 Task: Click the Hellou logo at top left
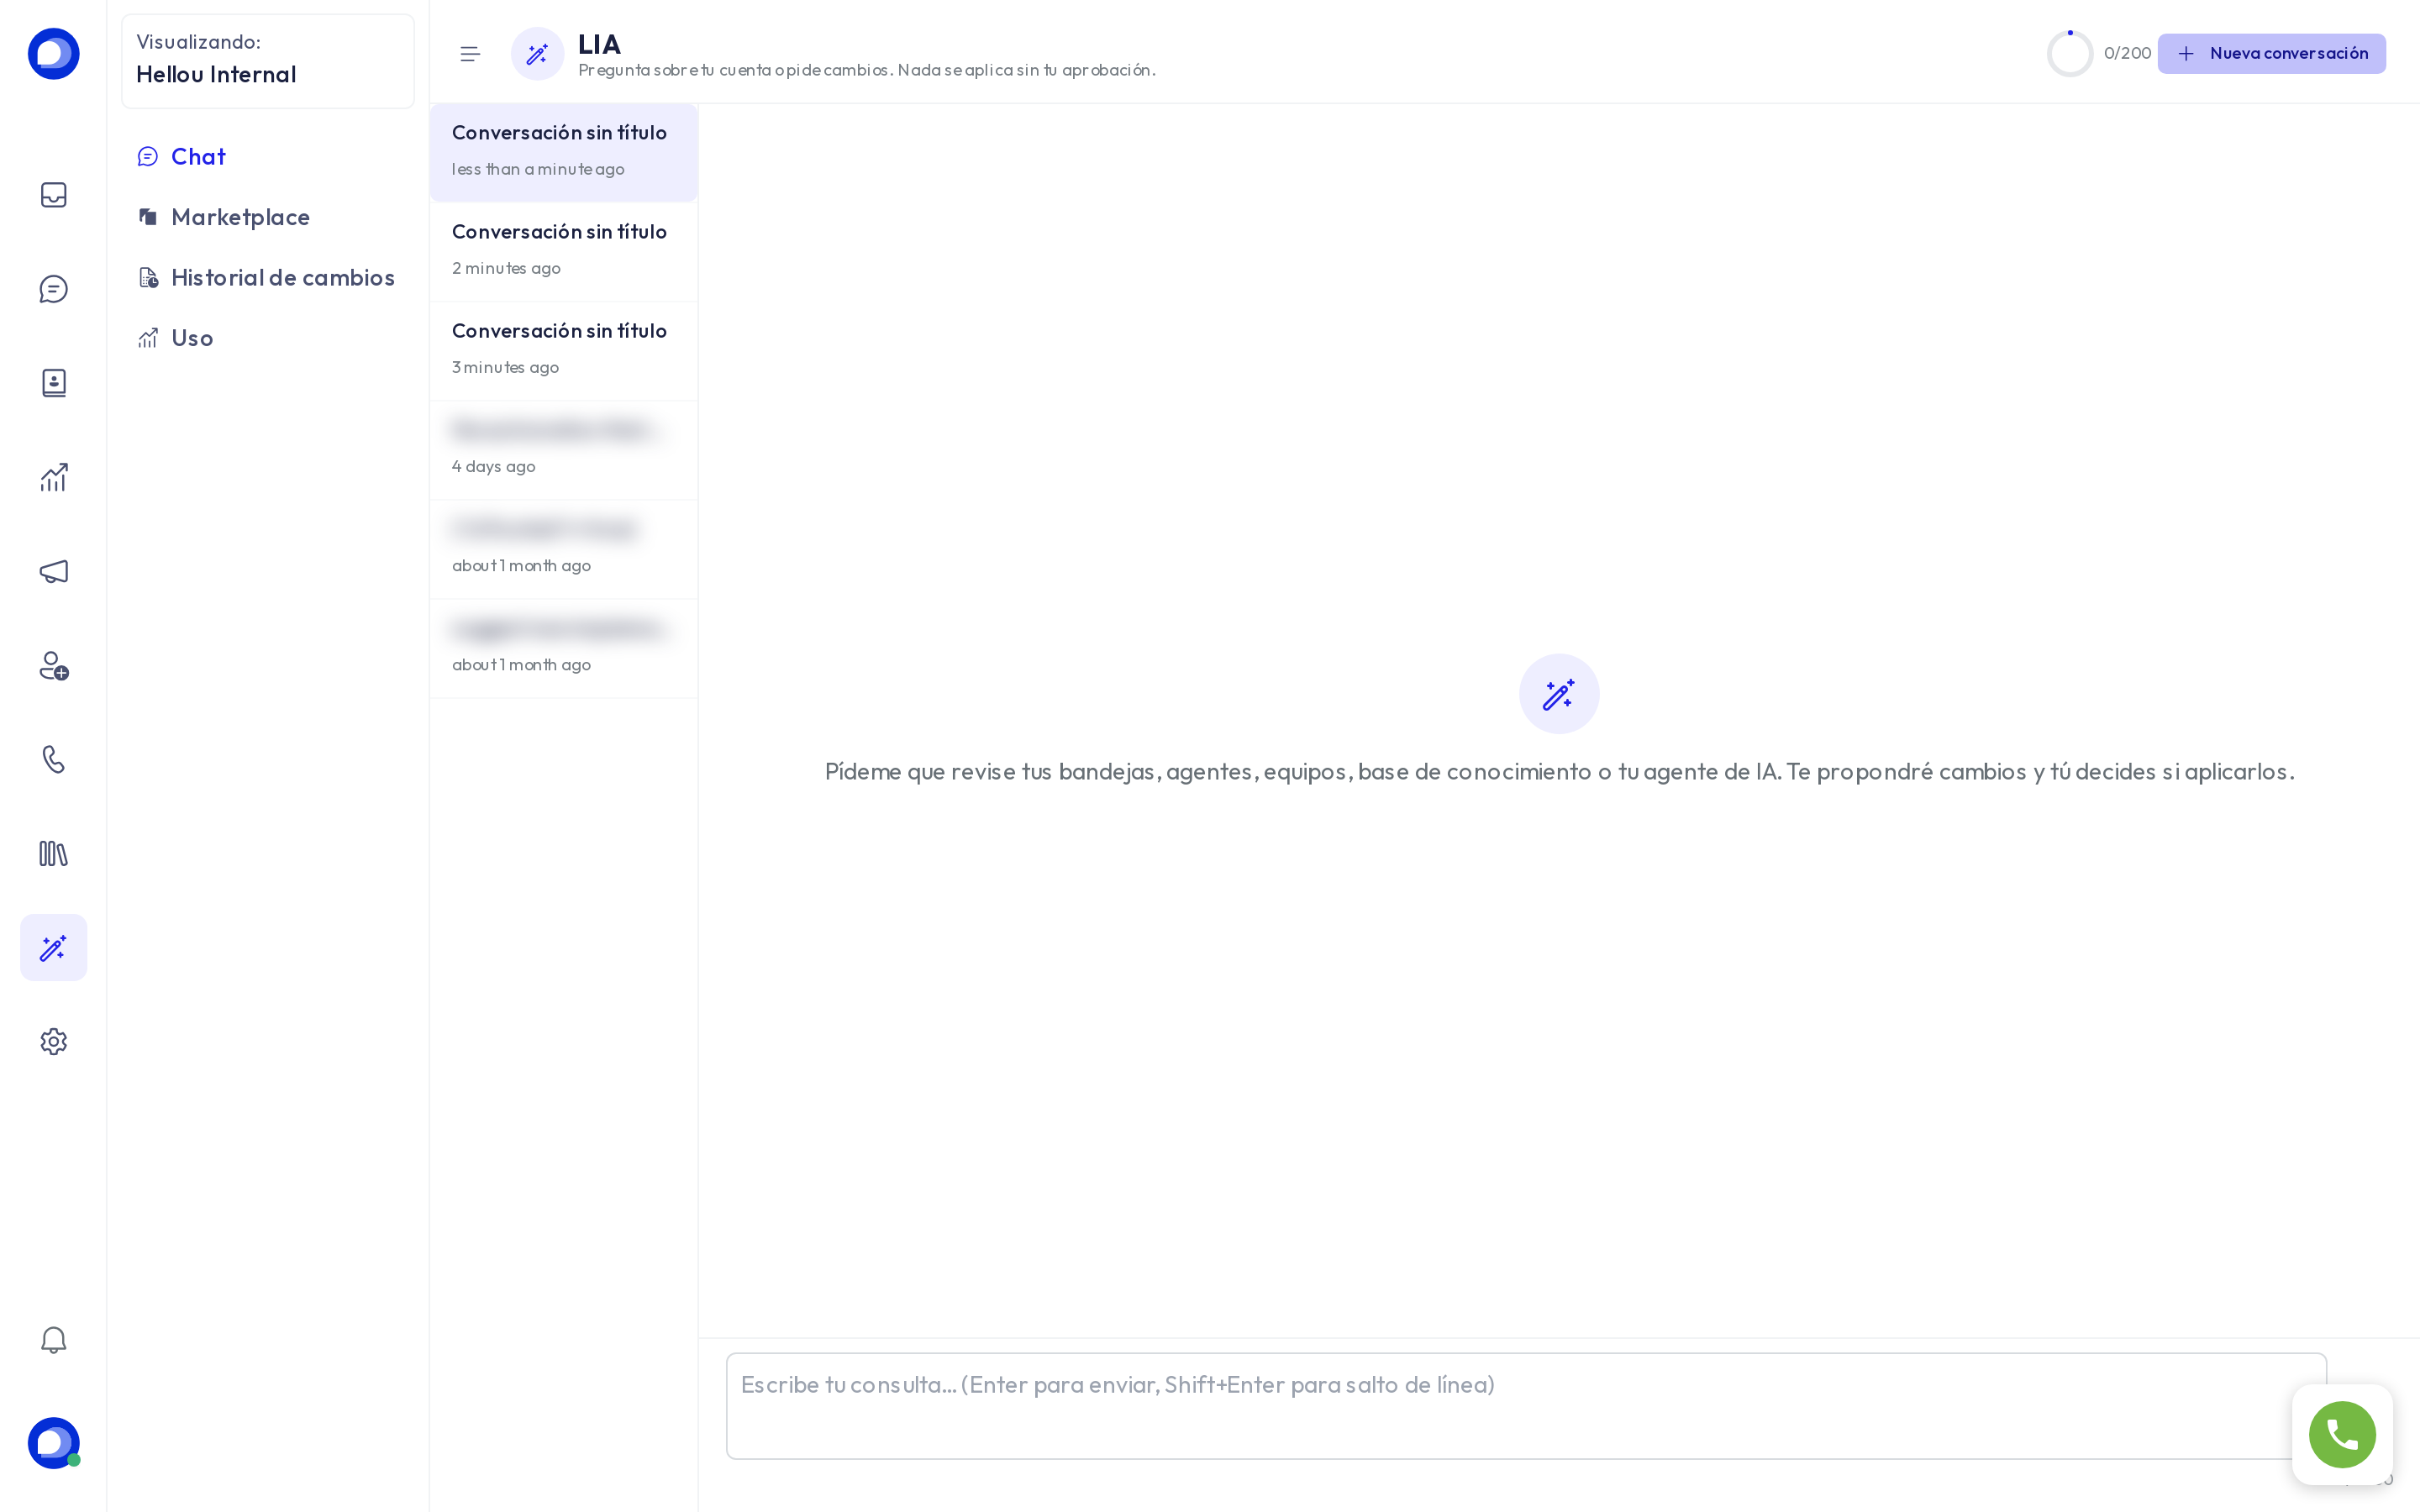point(53,54)
